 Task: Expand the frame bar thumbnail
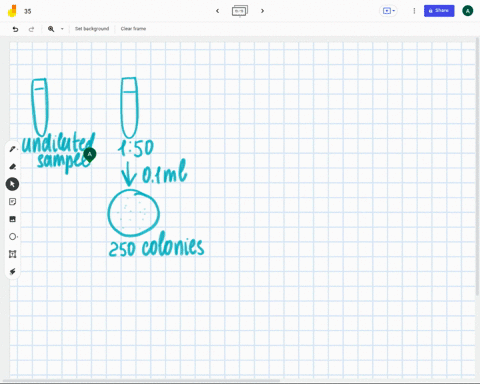tap(240, 11)
